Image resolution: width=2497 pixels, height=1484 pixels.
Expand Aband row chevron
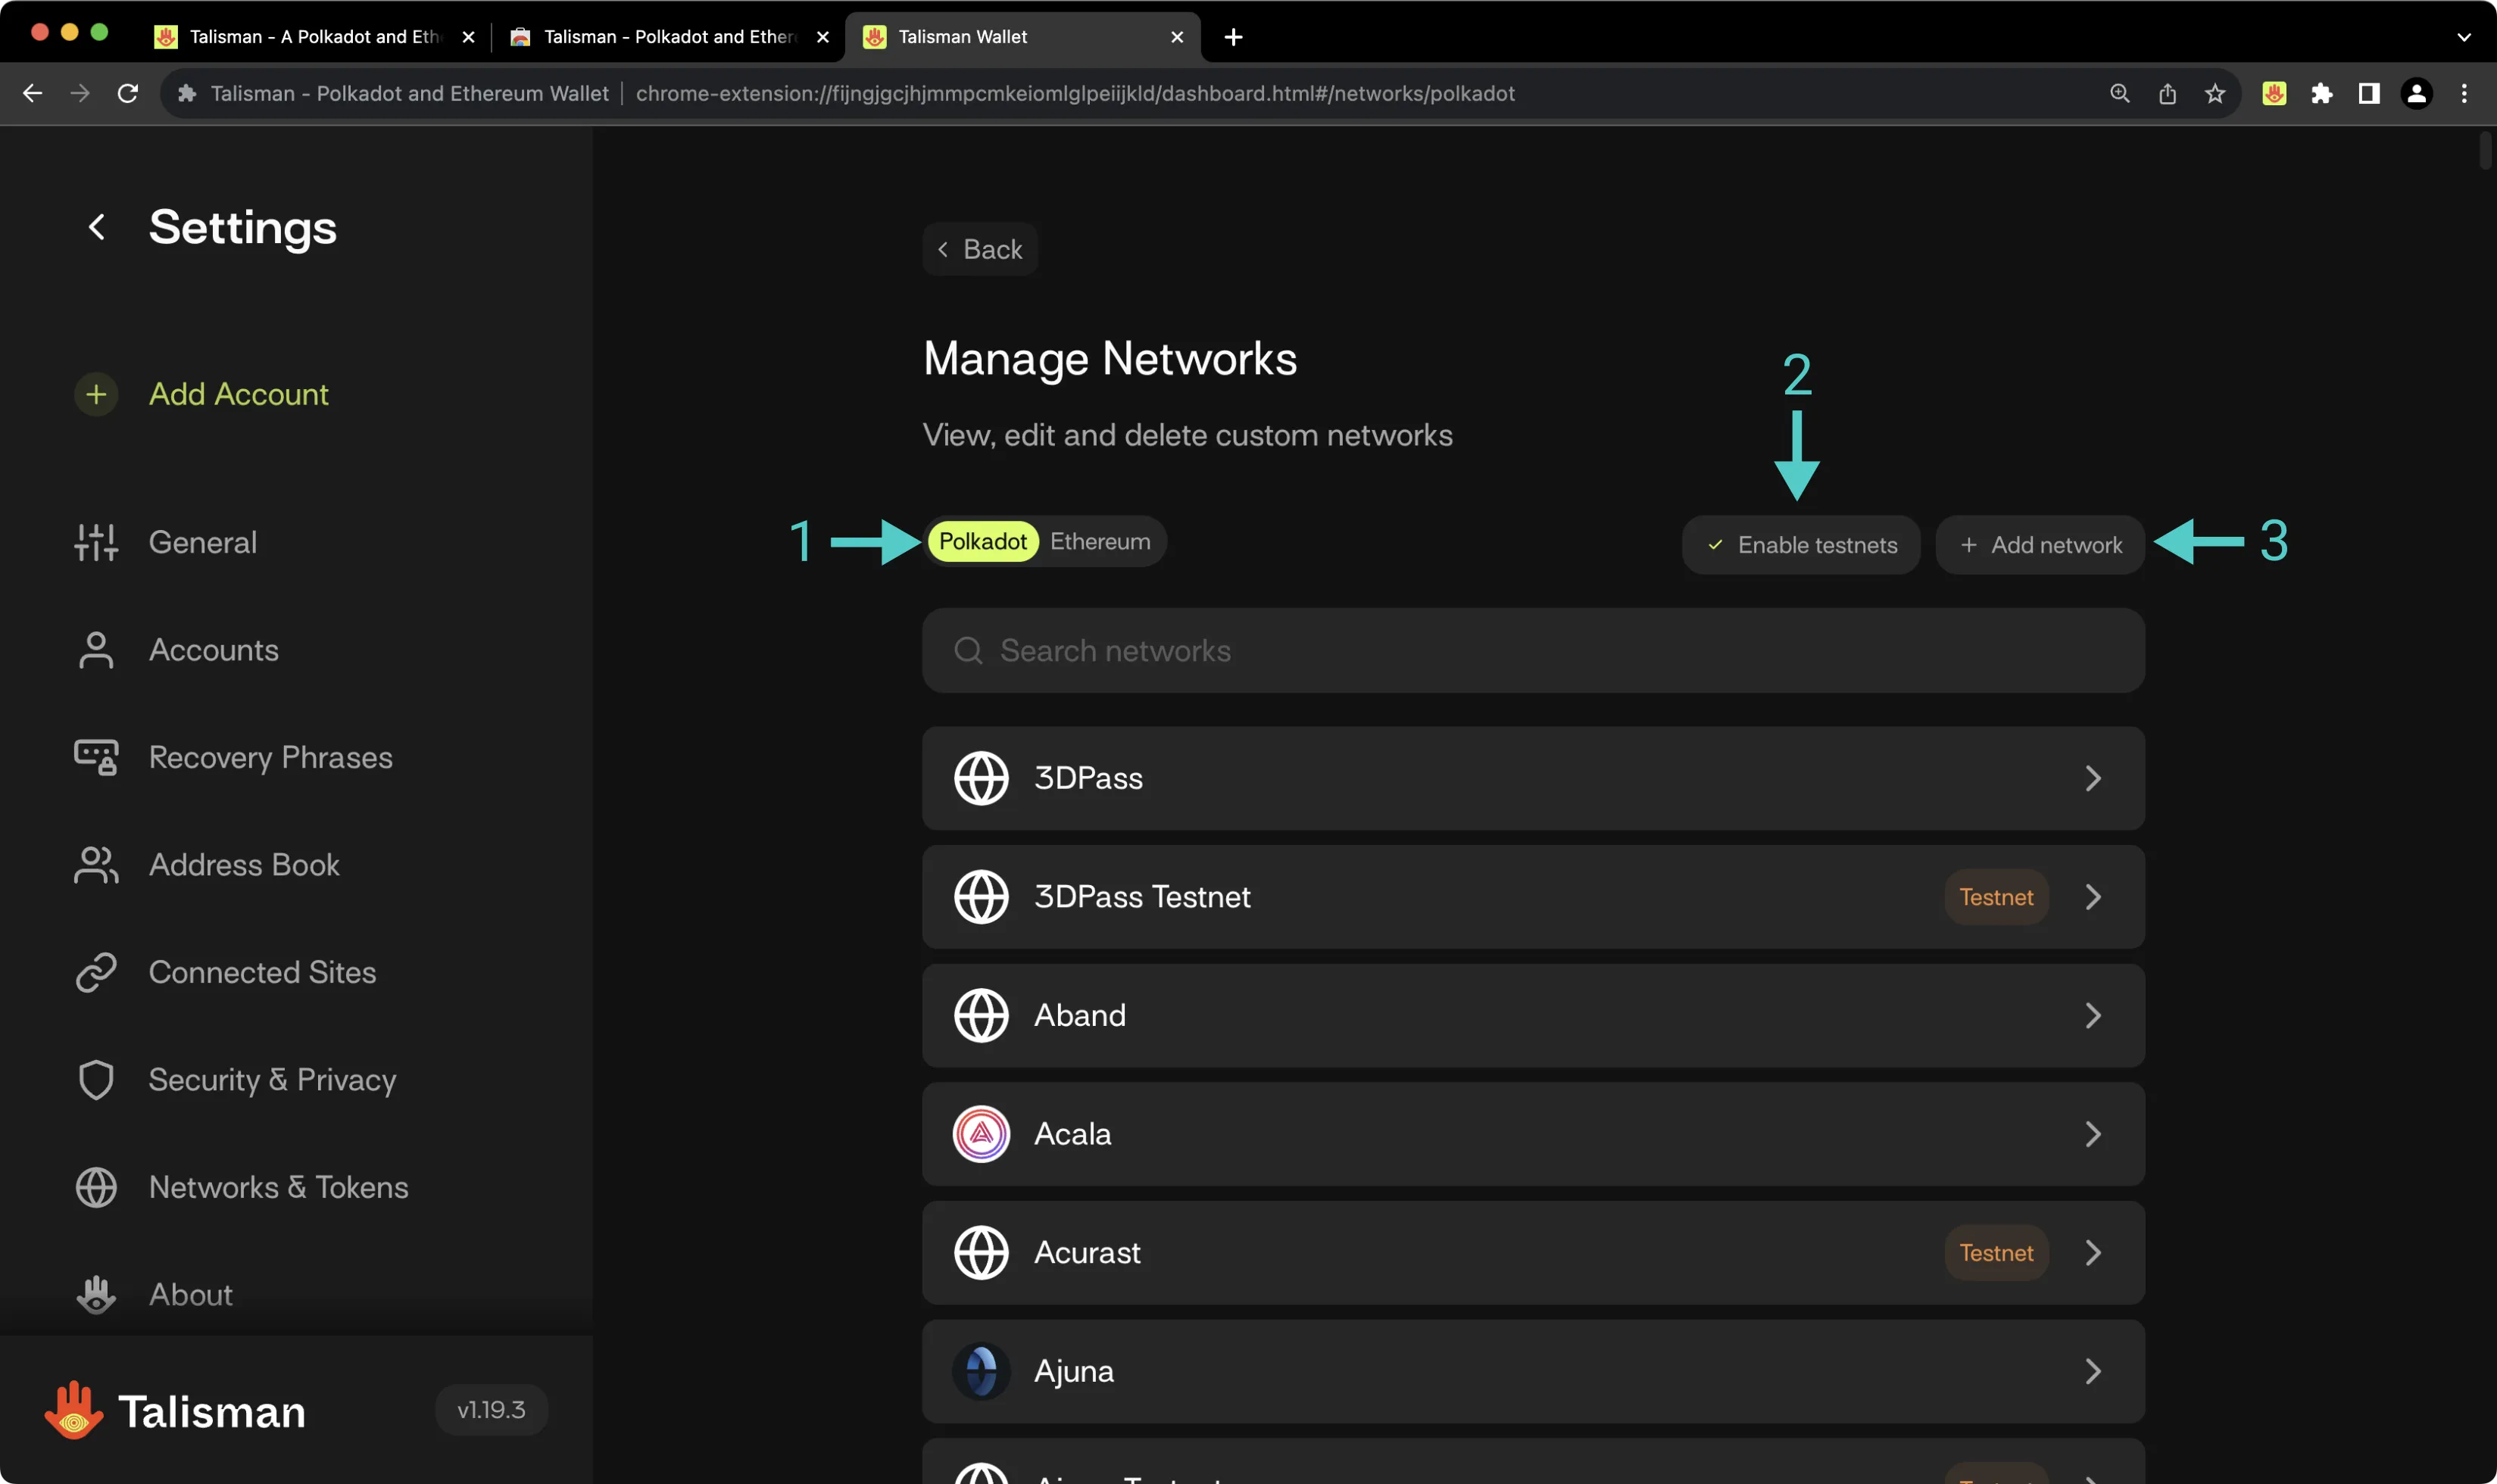[2093, 1015]
